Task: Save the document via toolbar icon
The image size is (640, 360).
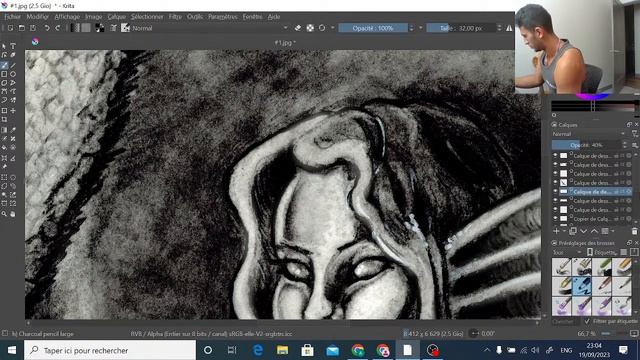Action: pos(33,28)
